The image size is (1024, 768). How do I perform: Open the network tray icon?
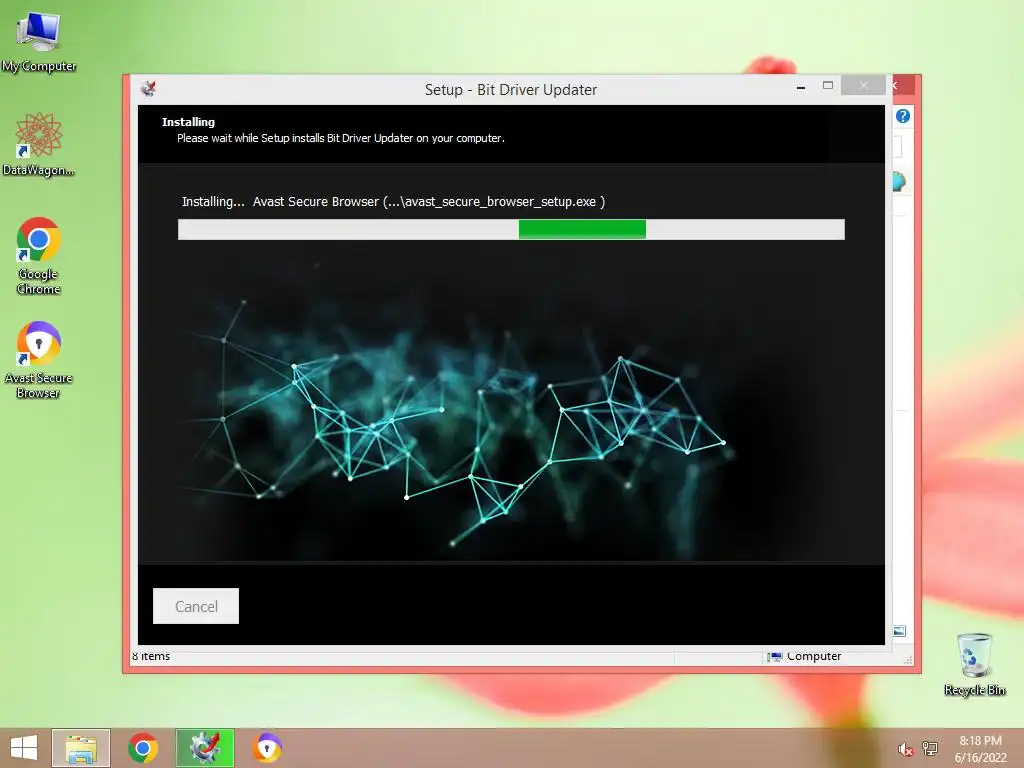pos(930,749)
